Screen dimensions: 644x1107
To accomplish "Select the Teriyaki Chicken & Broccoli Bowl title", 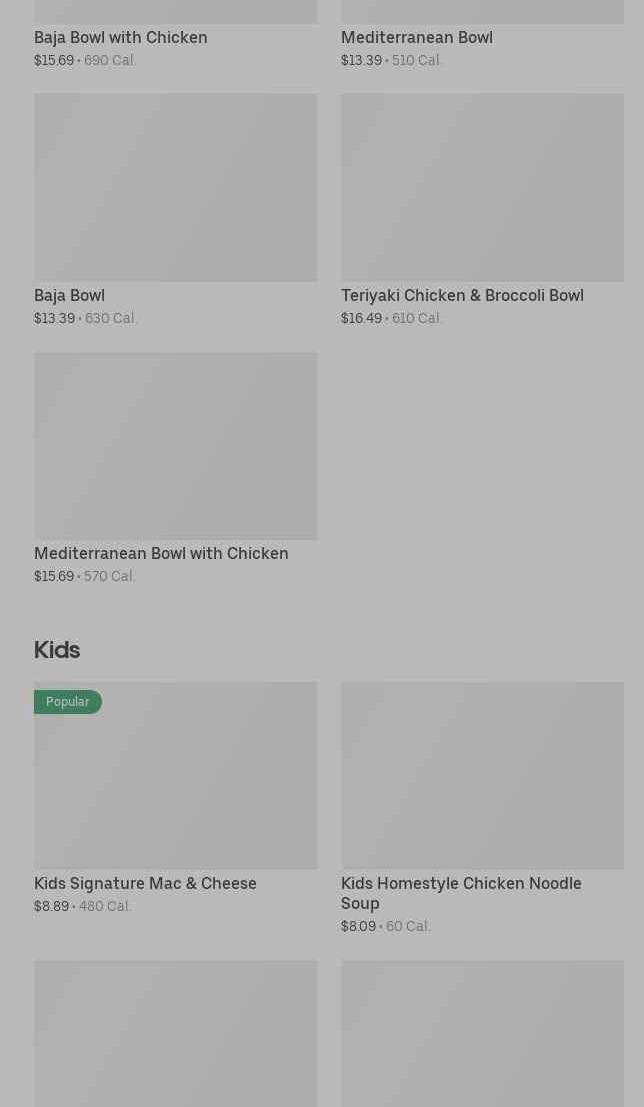I will (x=462, y=296).
